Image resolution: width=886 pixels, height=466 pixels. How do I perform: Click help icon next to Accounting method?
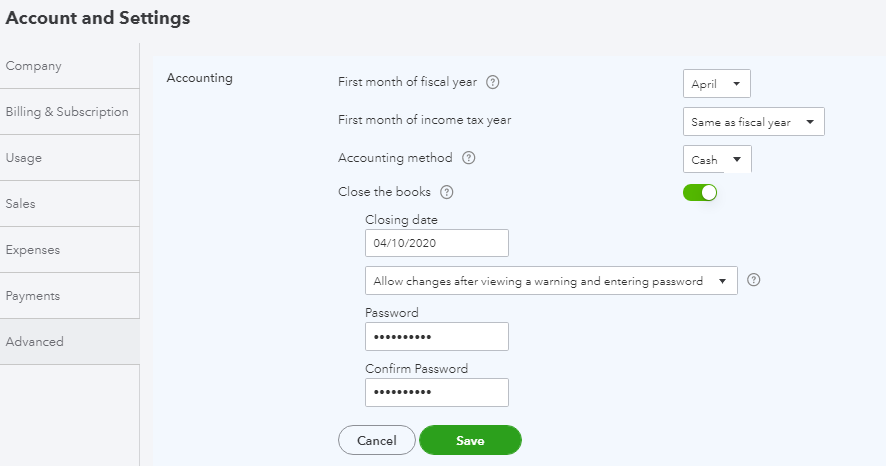point(469,158)
